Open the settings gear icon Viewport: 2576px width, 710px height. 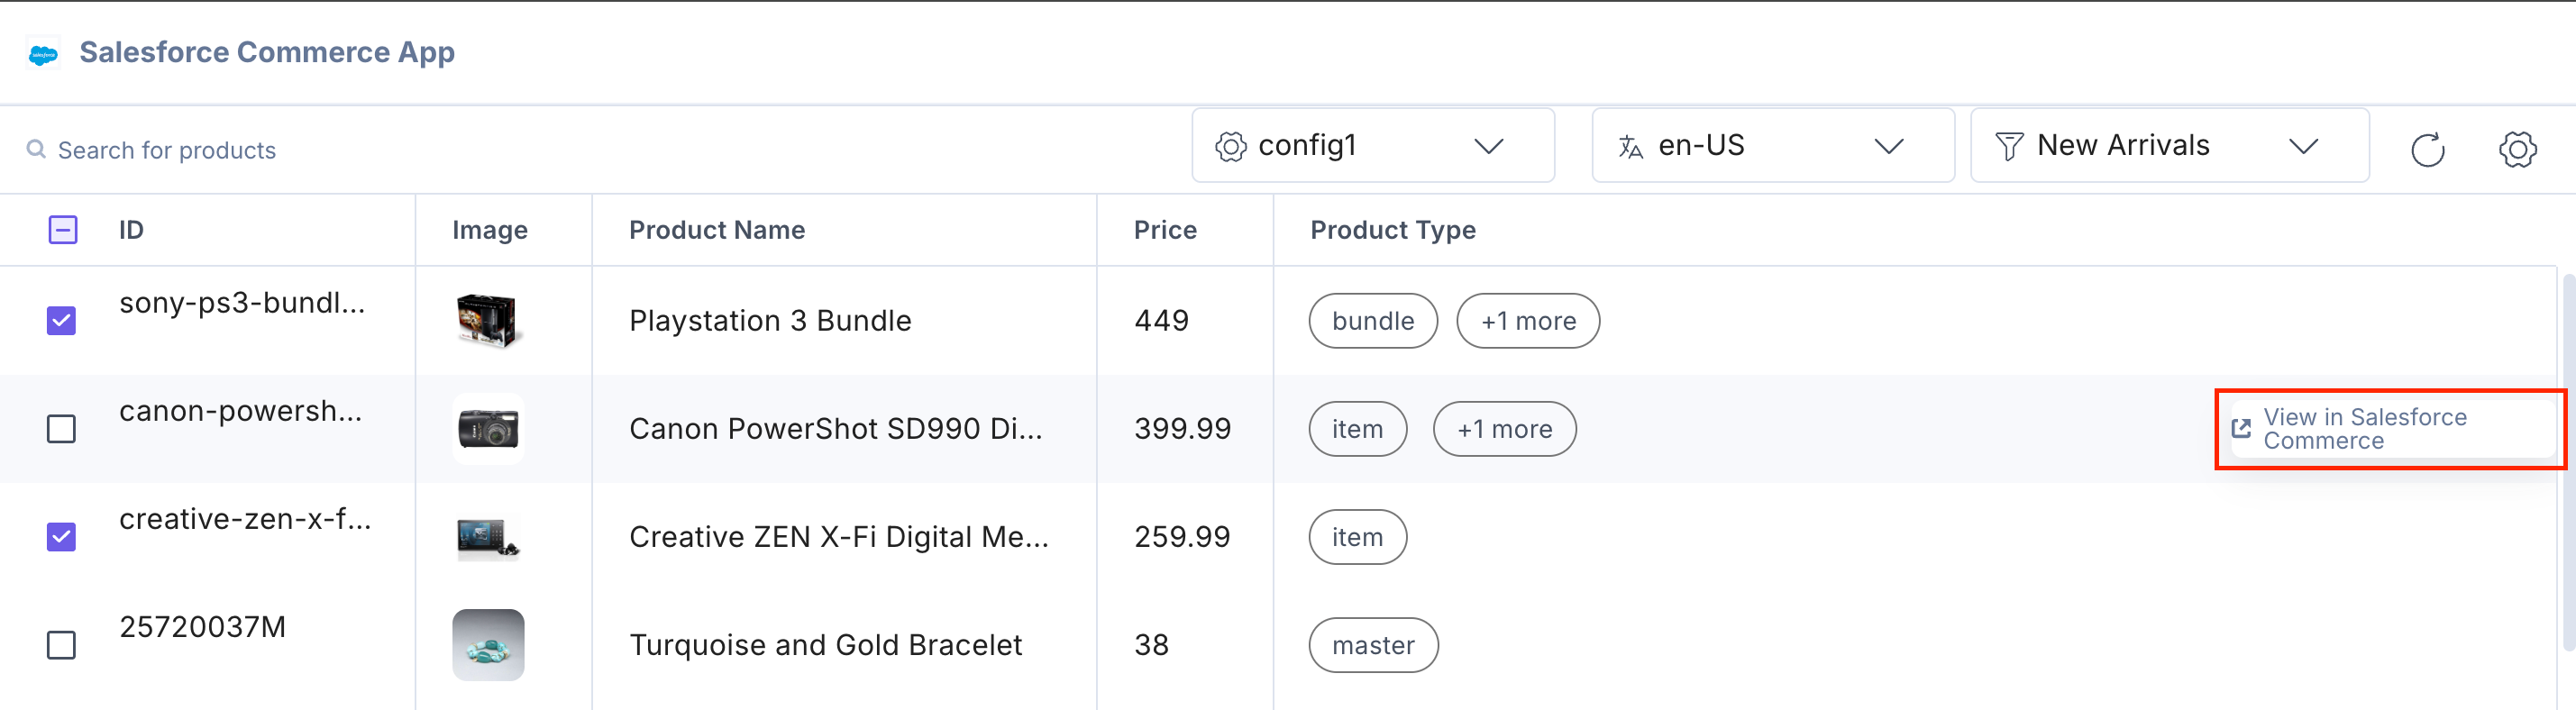2517,150
